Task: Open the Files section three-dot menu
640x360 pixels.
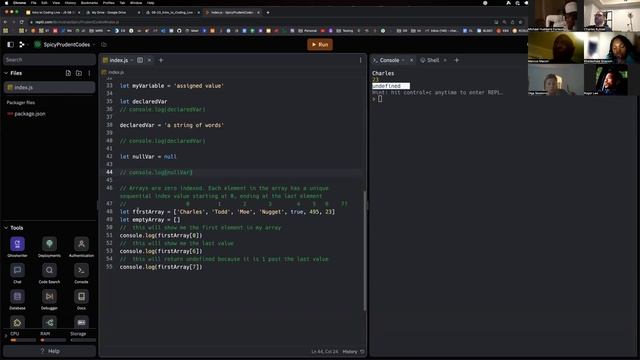Action: pos(89,73)
